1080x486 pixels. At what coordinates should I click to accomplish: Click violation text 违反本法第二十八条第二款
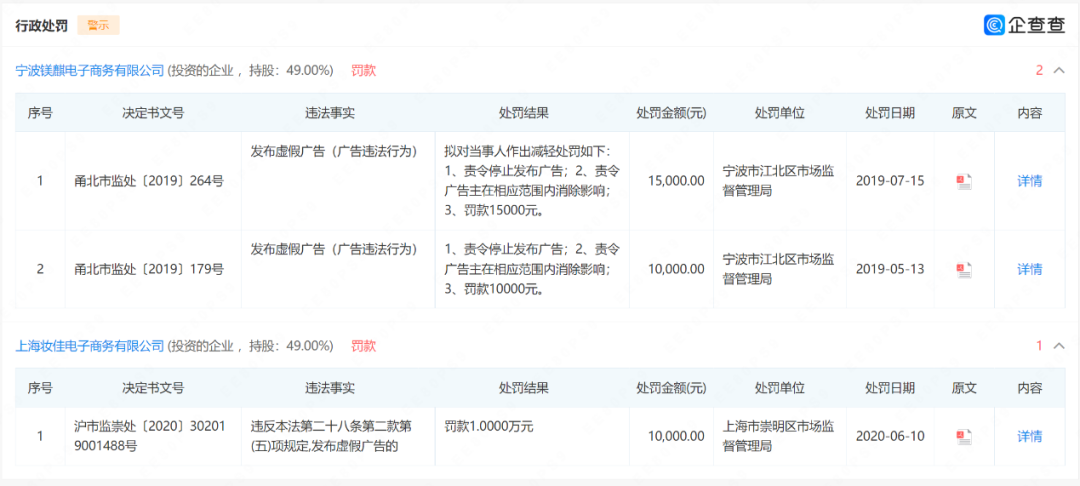click(331, 436)
